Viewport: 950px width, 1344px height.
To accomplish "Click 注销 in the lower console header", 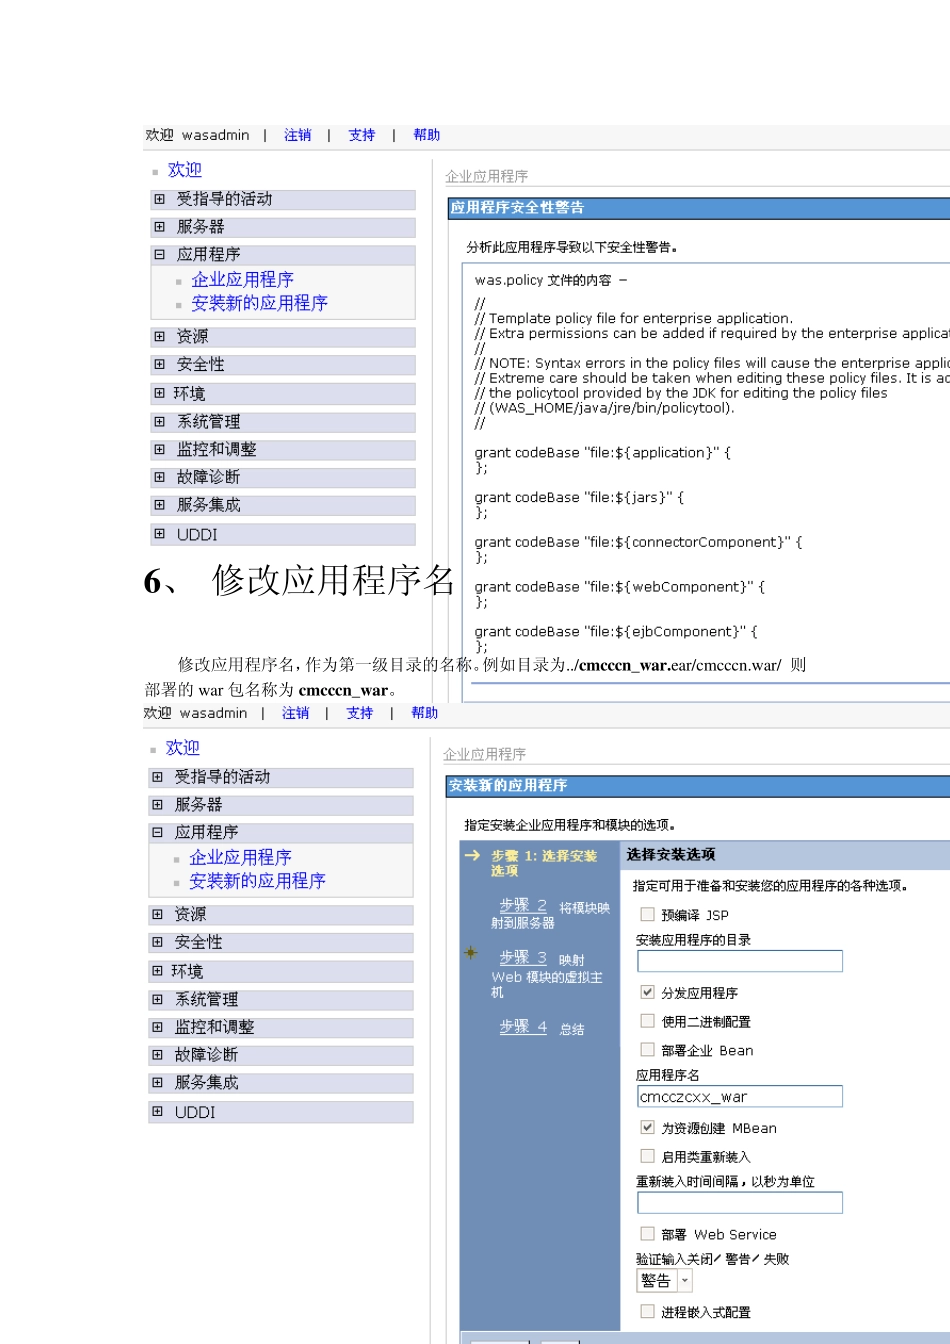I will pos(296,713).
